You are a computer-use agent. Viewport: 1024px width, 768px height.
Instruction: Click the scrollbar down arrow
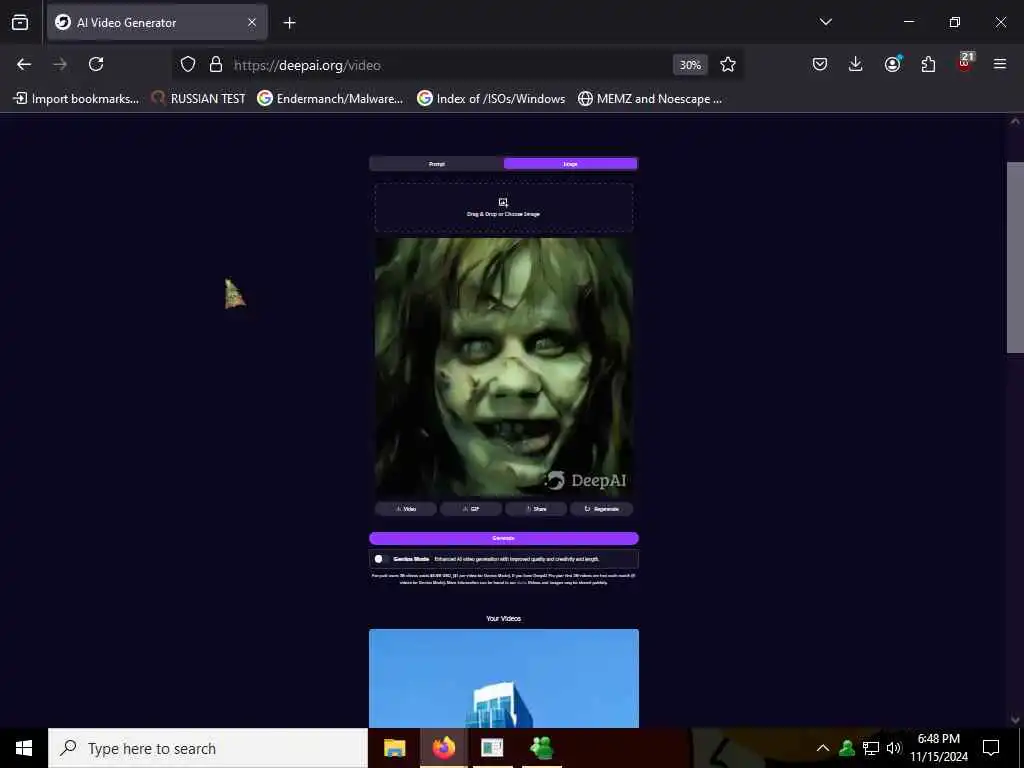pos(1015,720)
